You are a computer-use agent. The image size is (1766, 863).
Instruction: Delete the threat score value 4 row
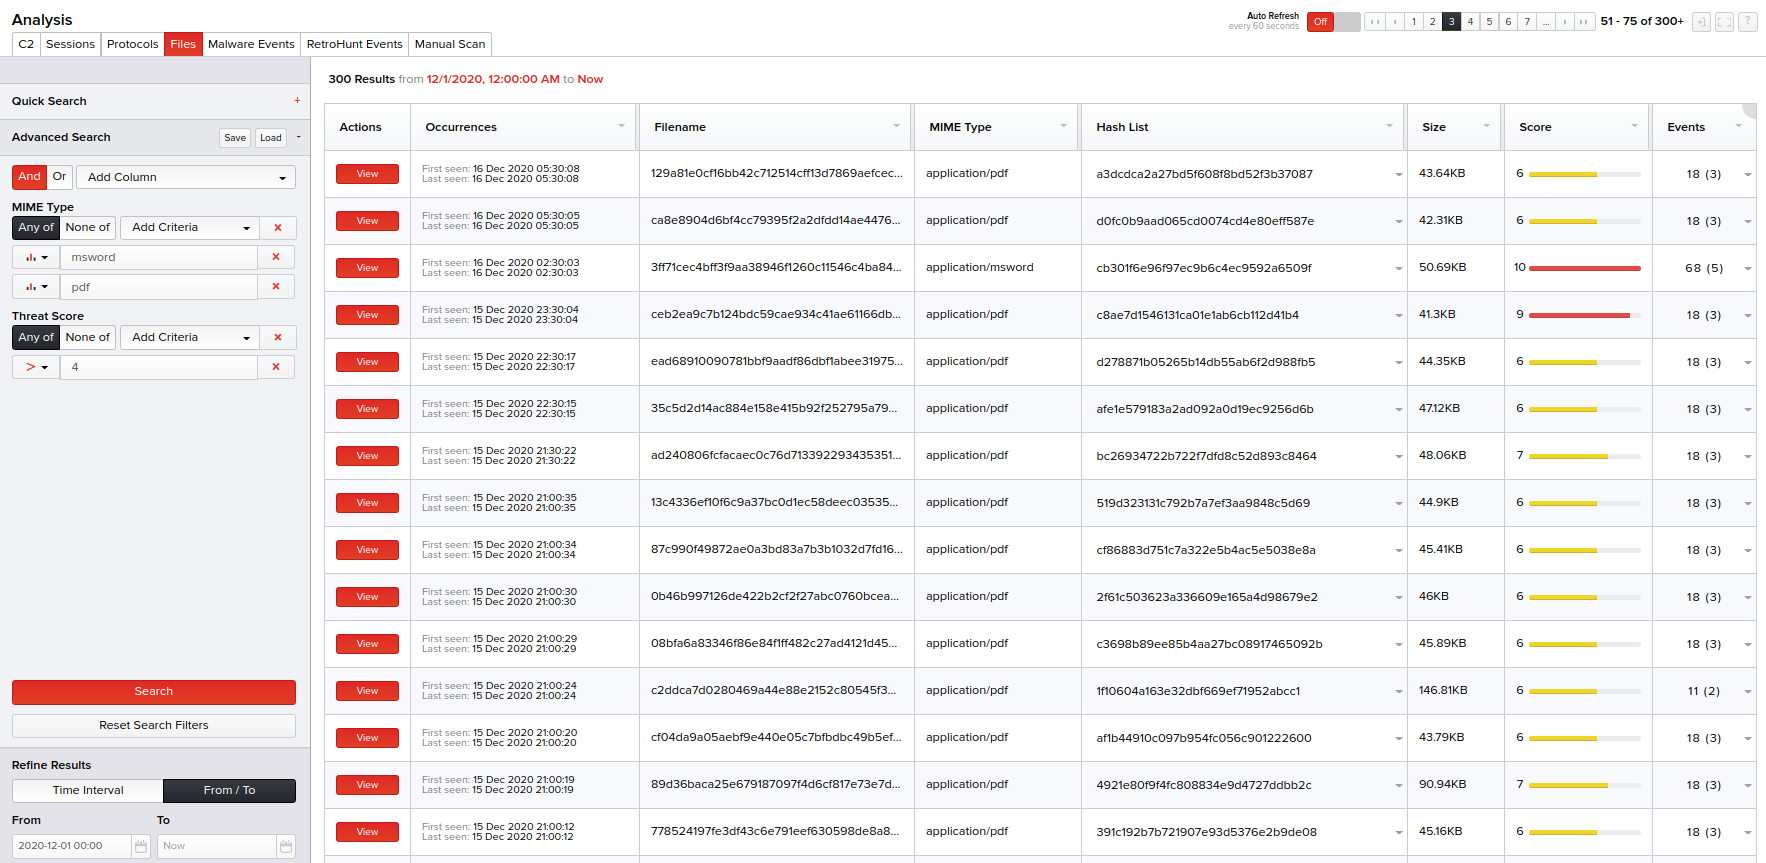pyautogui.click(x=276, y=367)
